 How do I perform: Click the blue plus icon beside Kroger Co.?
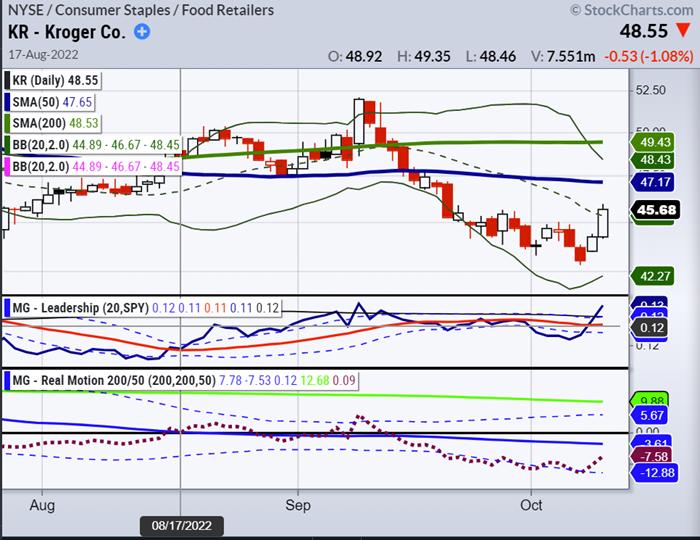142,32
